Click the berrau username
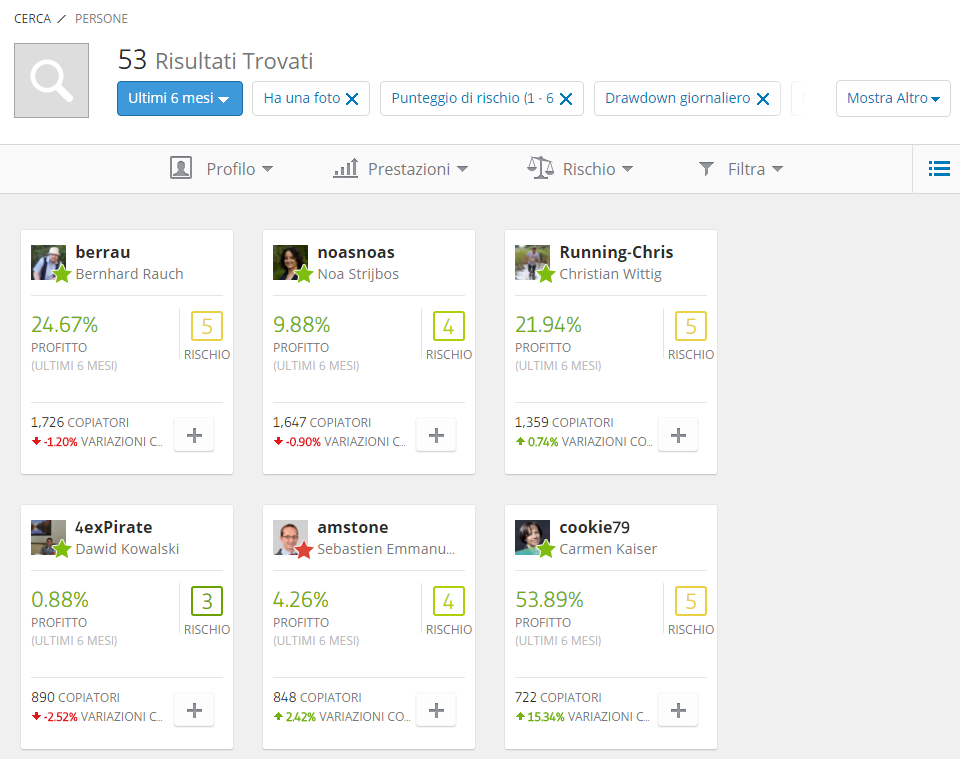 (103, 252)
